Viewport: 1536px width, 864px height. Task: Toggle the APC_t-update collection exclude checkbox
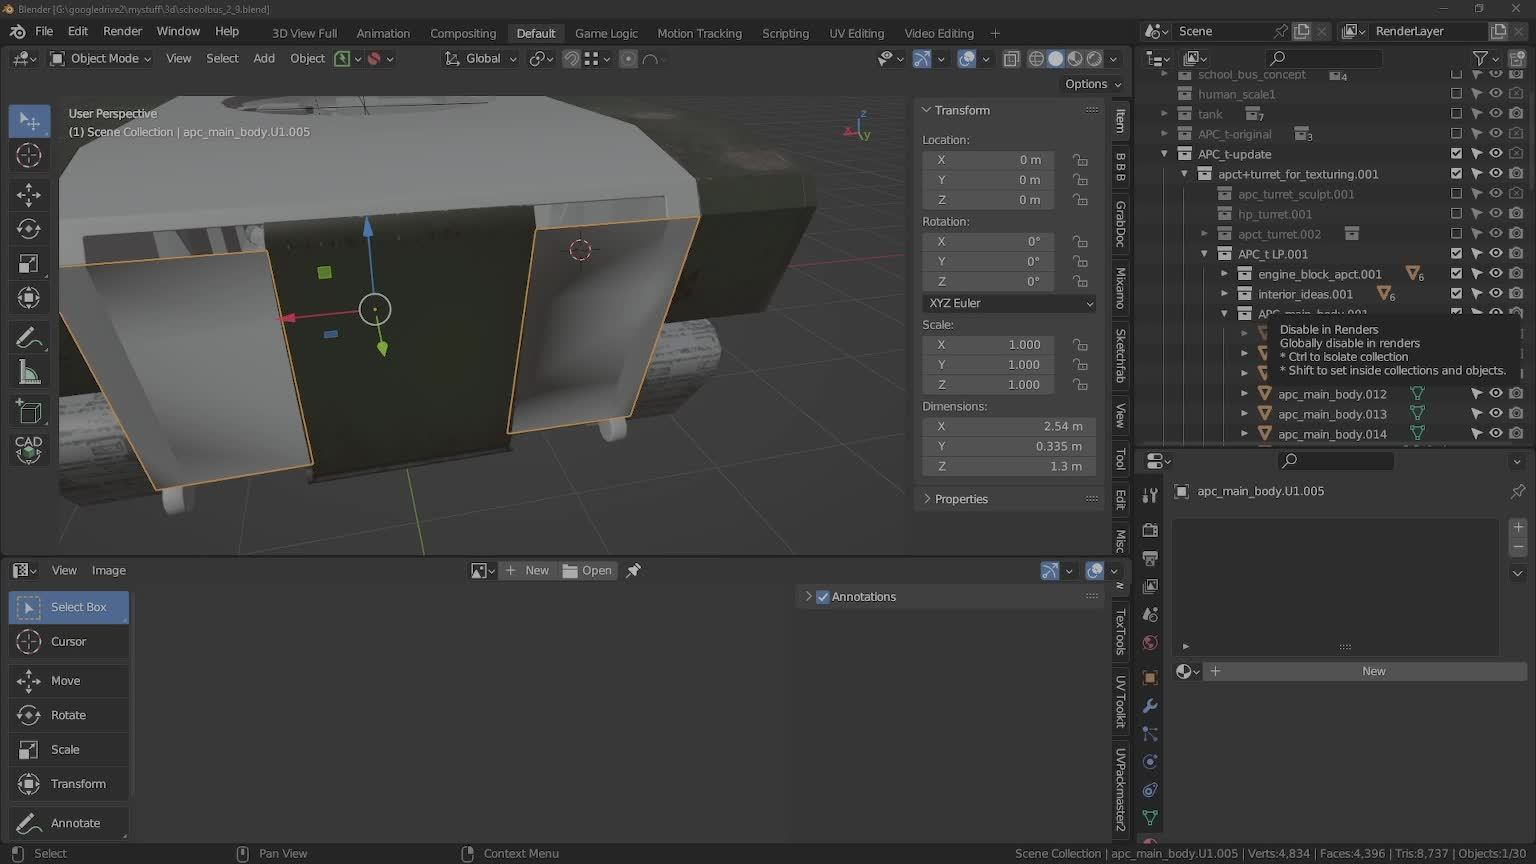point(1456,154)
